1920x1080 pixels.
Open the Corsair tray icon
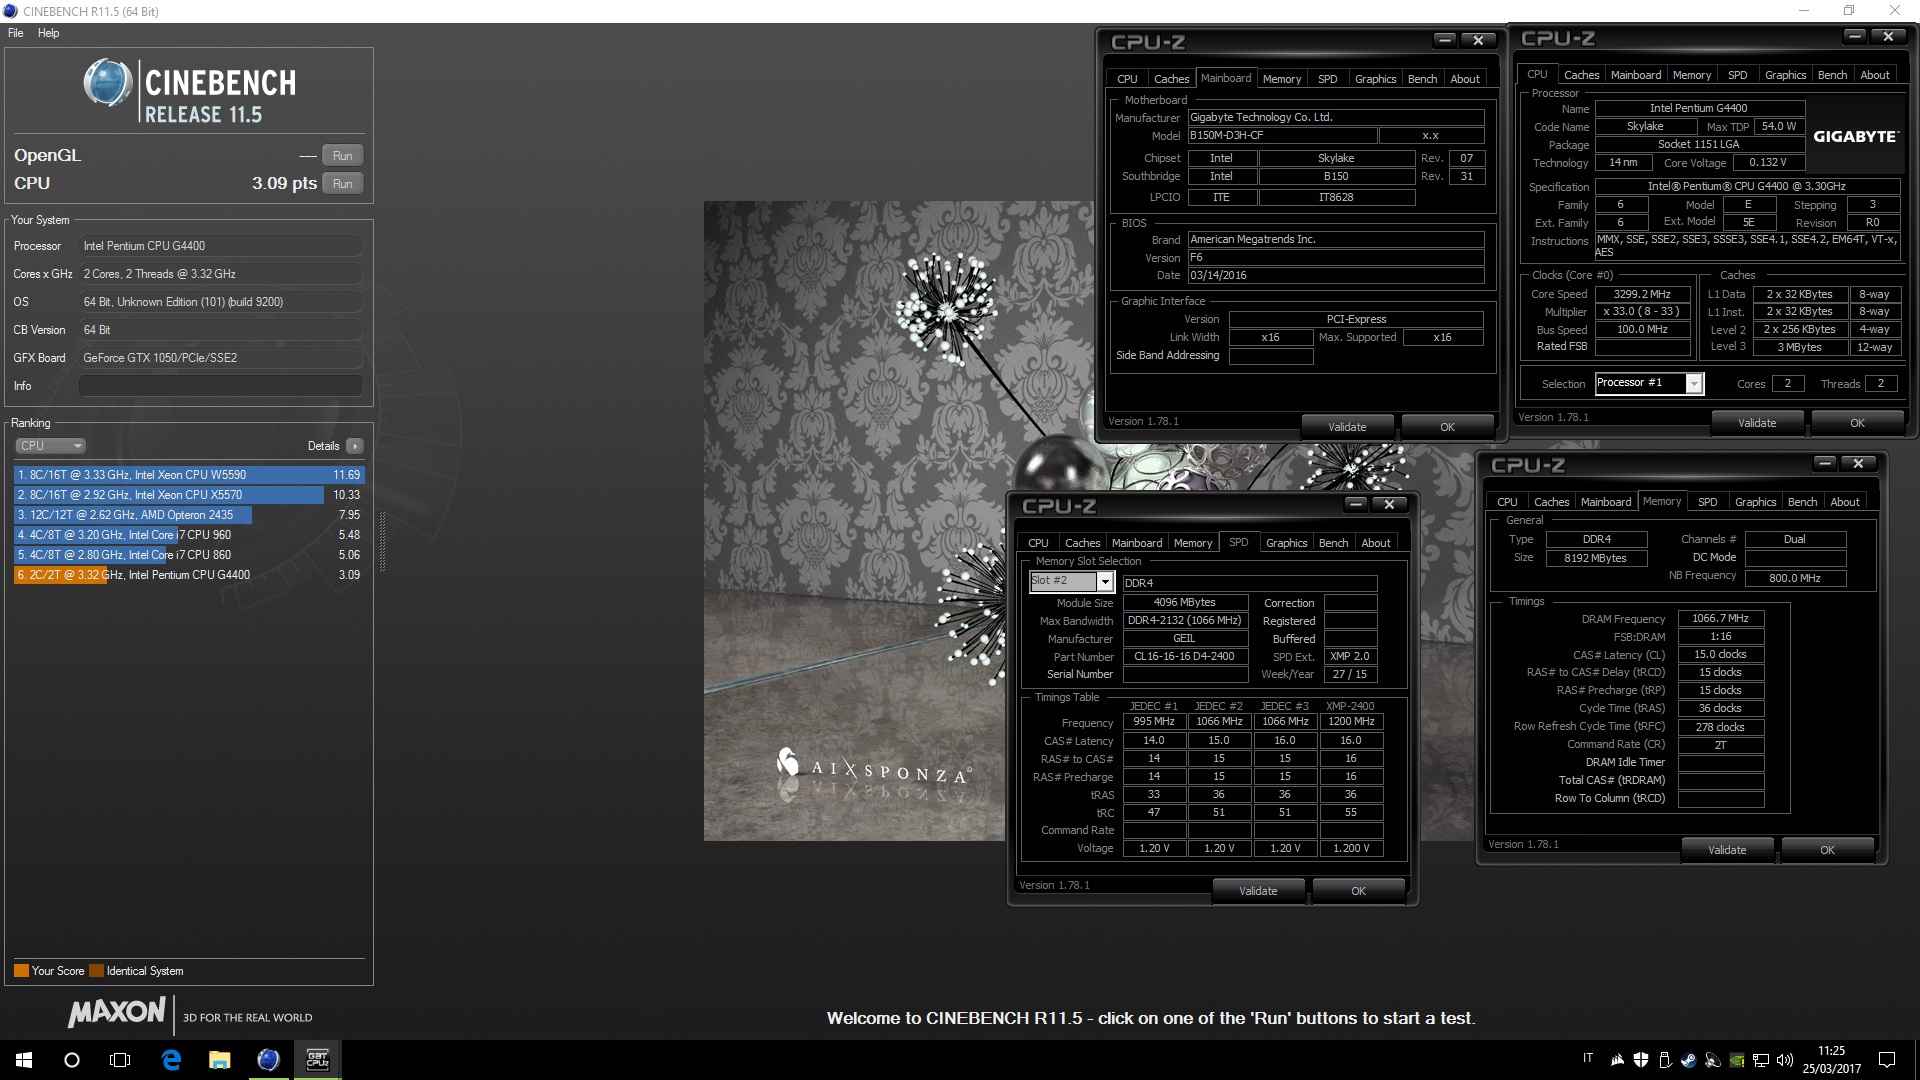(1617, 1060)
